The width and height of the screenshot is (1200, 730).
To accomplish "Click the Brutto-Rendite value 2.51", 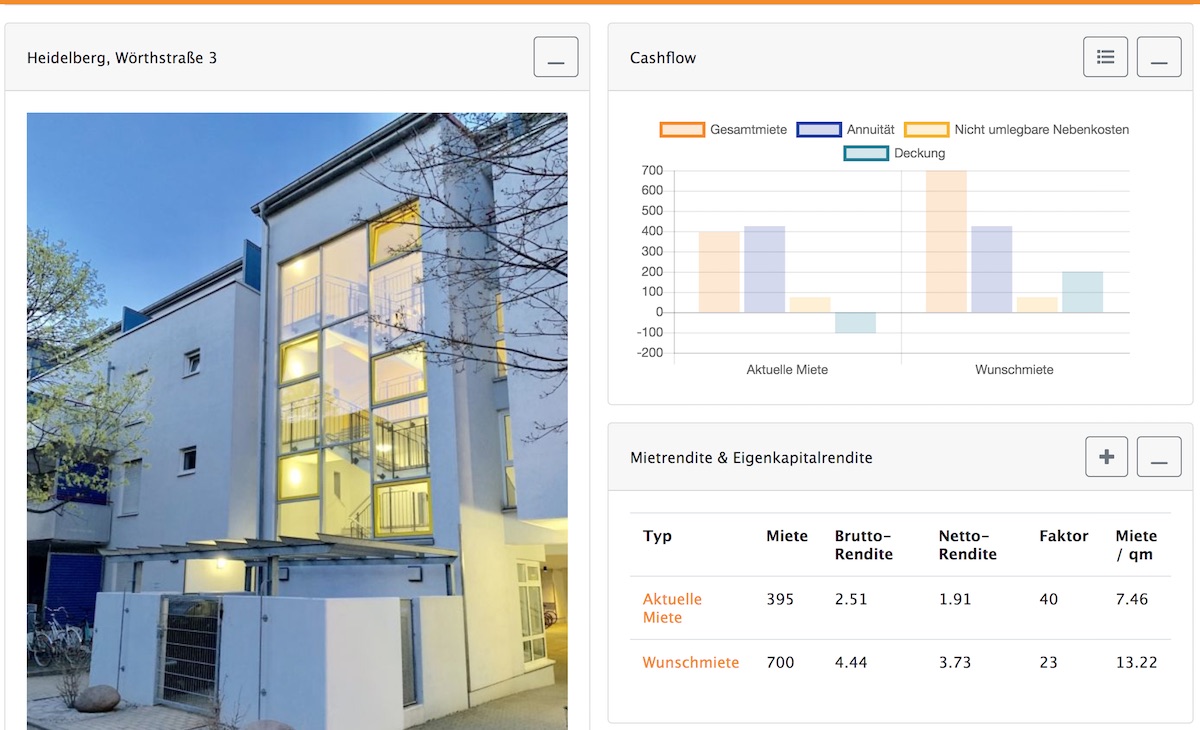I will pyautogui.click(x=851, y=599).
